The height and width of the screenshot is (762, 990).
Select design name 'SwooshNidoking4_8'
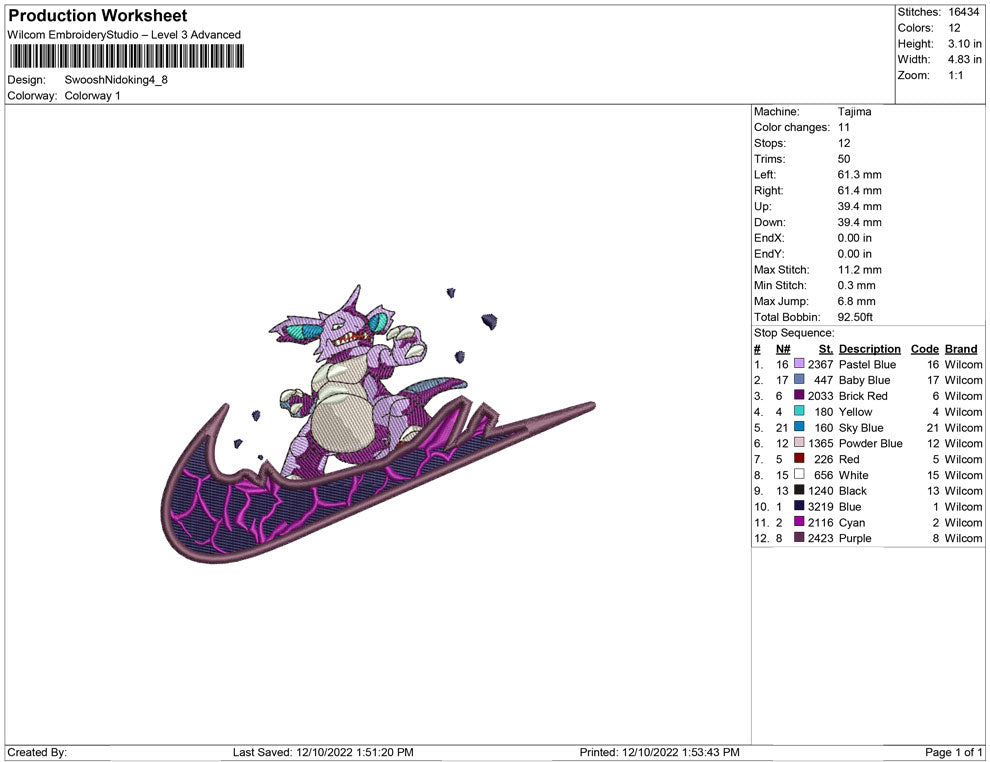(116, 80)
